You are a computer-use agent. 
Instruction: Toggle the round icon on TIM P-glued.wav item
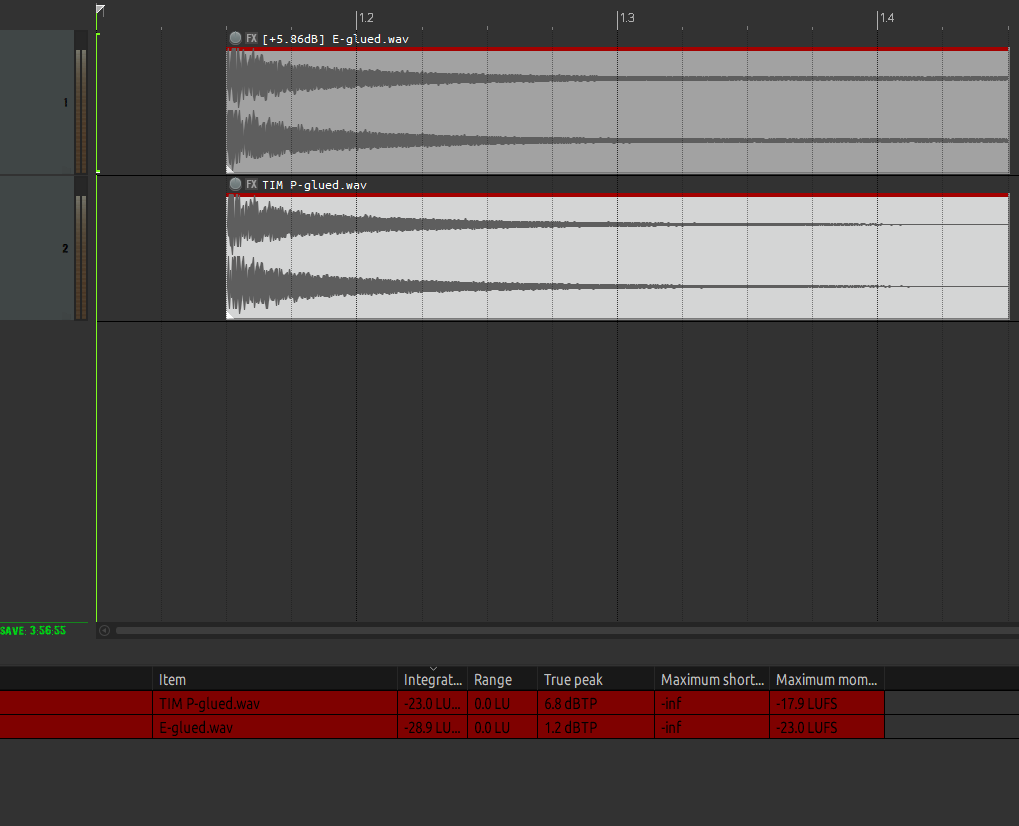(x=235, y=185)
